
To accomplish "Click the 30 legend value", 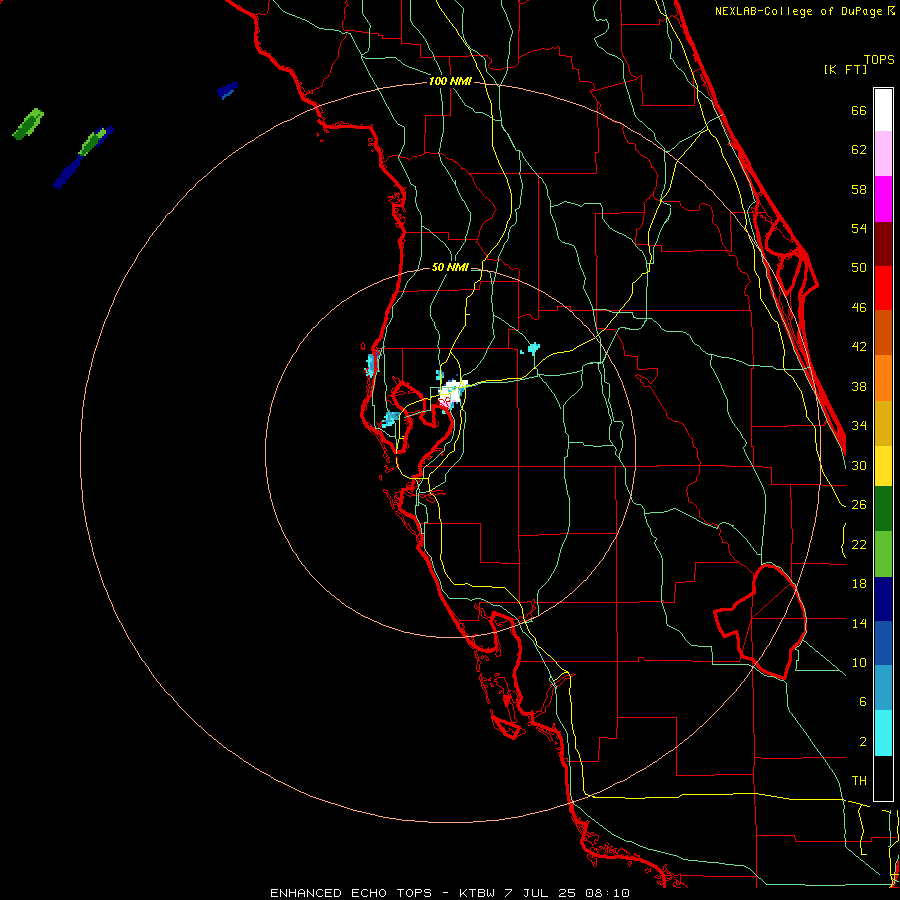I will click(x=859, y=465).
